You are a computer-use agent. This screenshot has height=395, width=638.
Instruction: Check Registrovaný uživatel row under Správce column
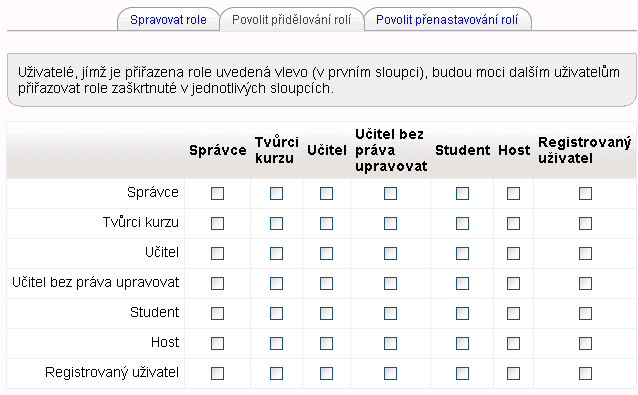click(217, 373)
